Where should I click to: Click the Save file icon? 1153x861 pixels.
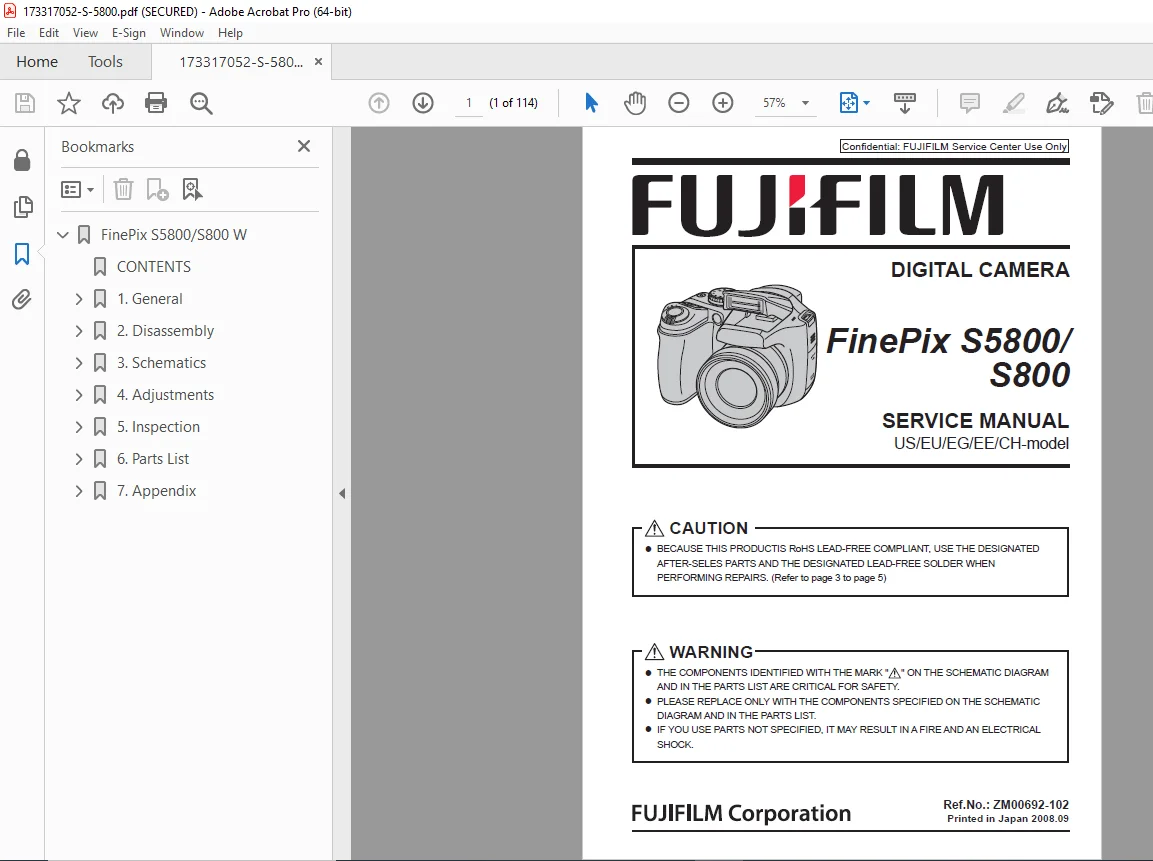point(25,103)
